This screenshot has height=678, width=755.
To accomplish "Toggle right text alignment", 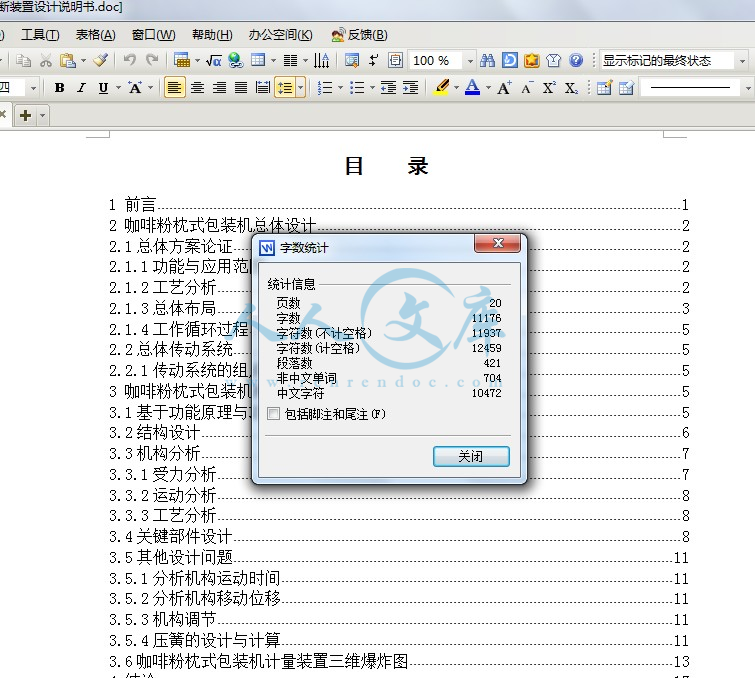I will click(x=219, y=88).
